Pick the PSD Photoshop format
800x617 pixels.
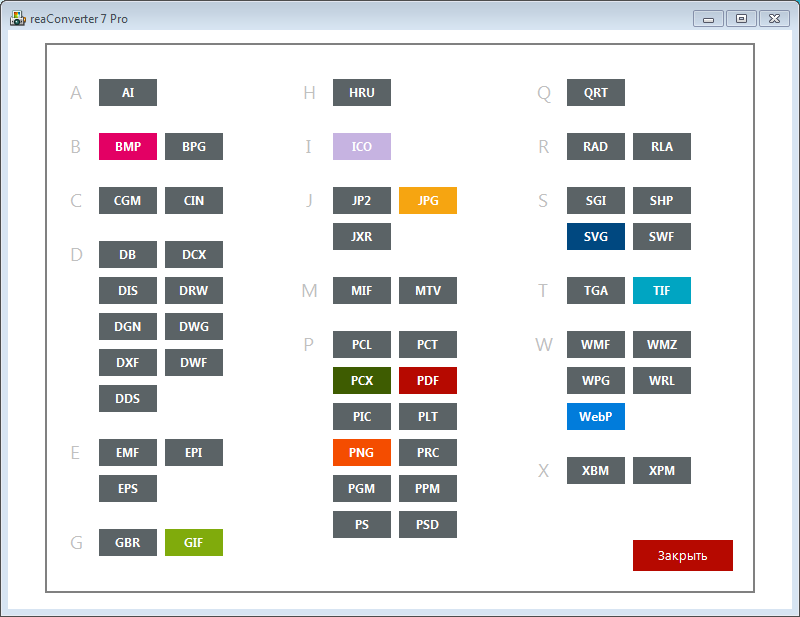[x=427, y=524]
